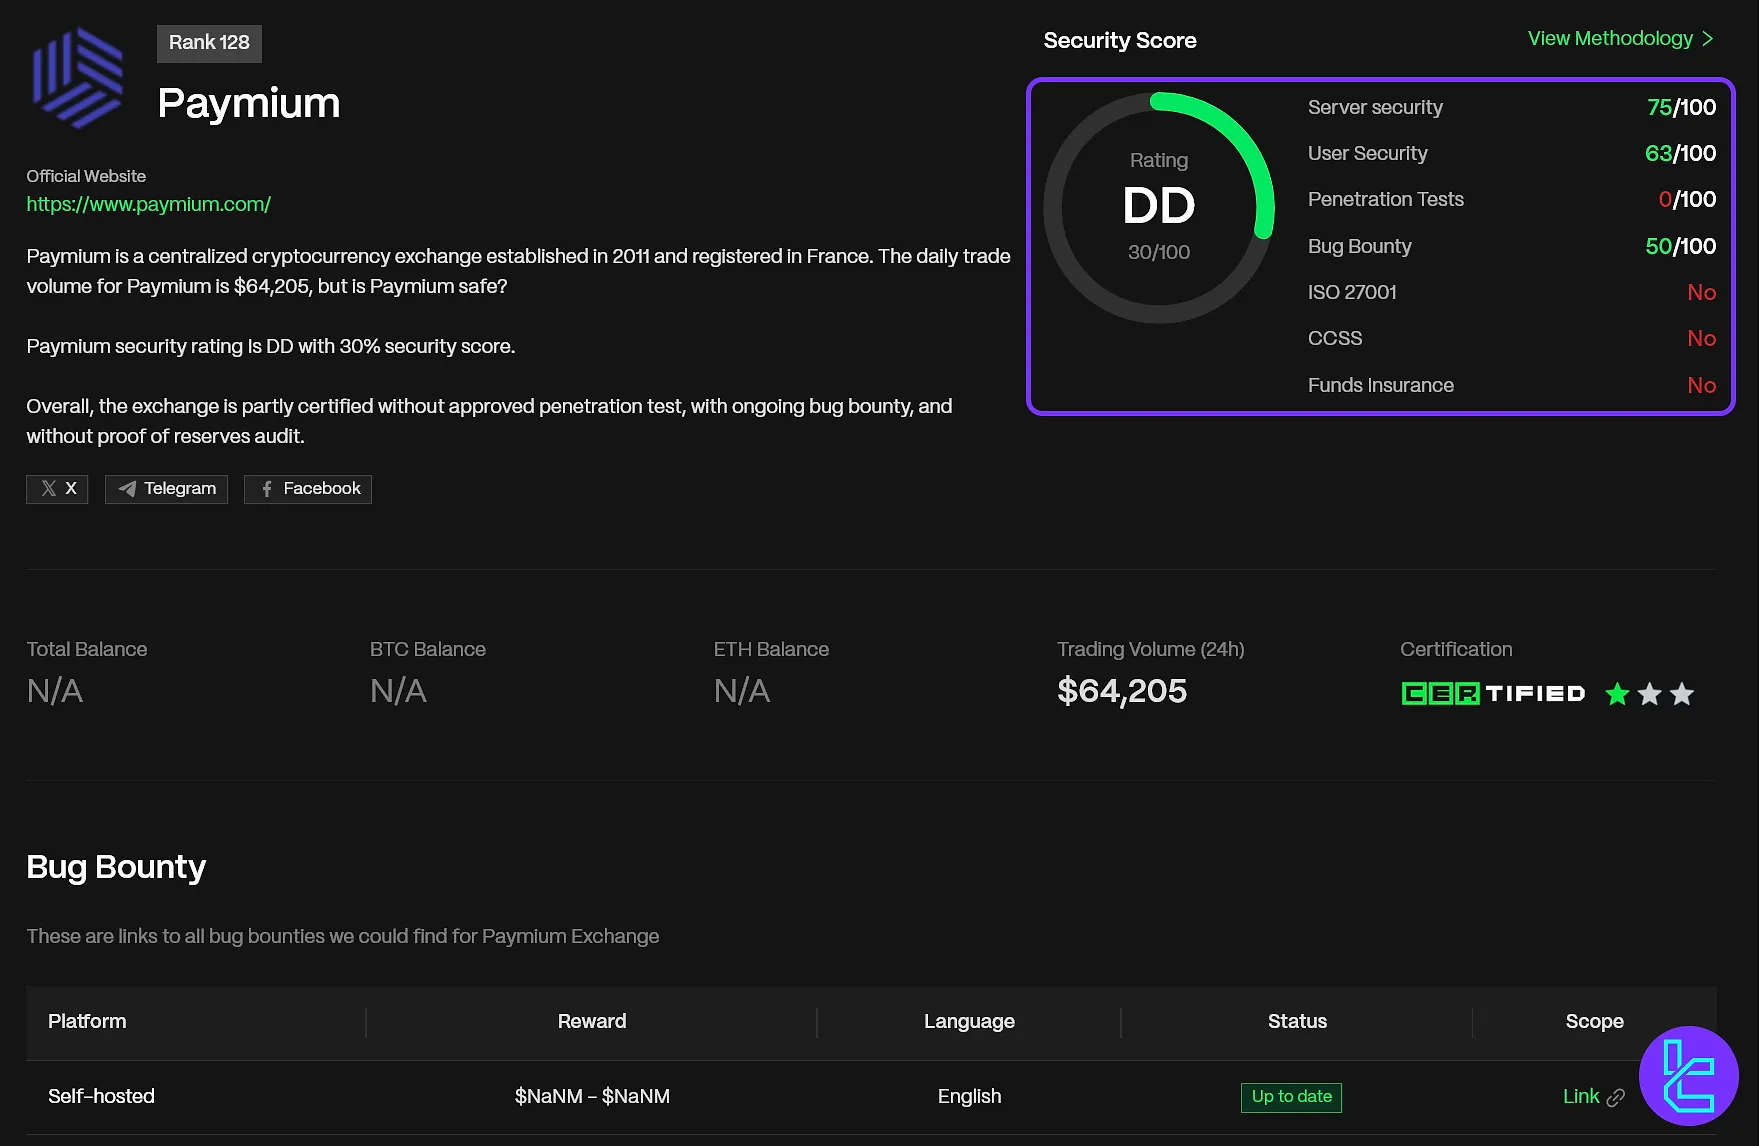The height and width of the screenshot is (1146, 1759).
Task: Click the circular security rating gauge
Action: coord(1159,207)
